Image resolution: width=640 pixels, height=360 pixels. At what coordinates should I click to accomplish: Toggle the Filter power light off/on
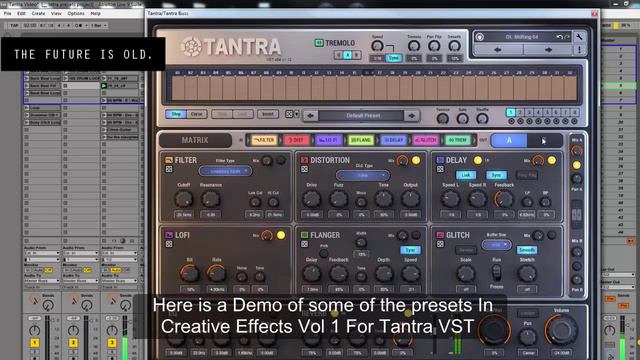(281, 160)
